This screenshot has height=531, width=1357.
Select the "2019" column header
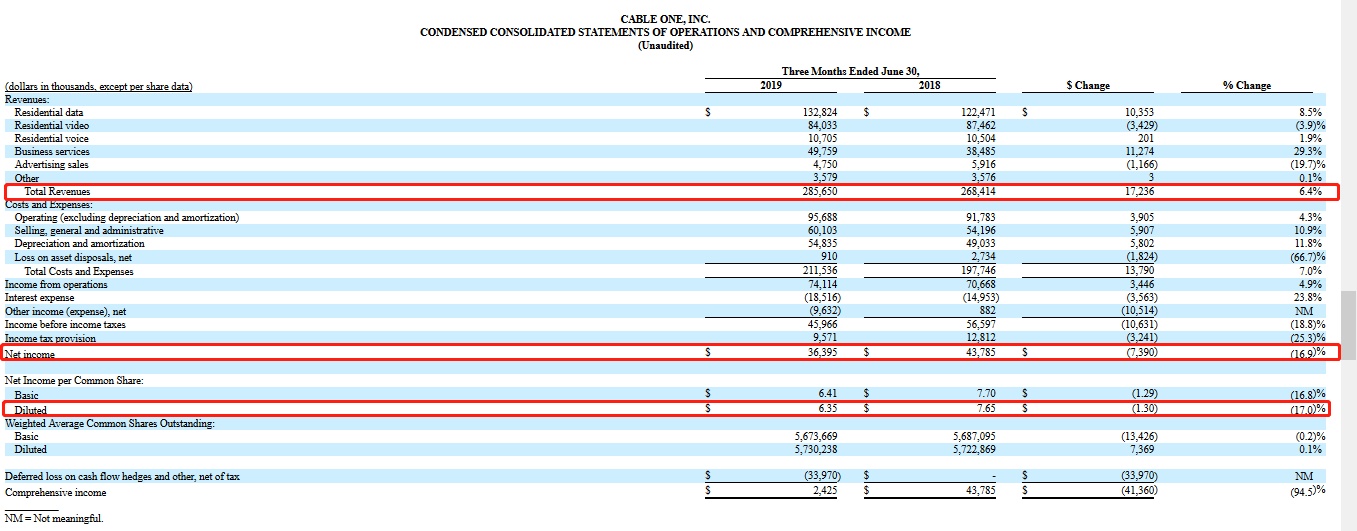point(772,86)
